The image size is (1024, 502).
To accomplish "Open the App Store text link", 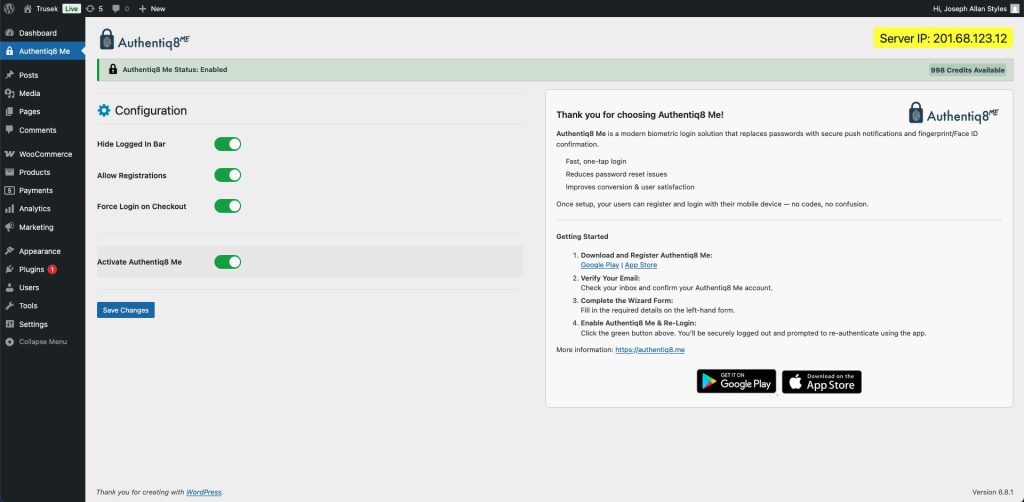I will coord(641,265).
